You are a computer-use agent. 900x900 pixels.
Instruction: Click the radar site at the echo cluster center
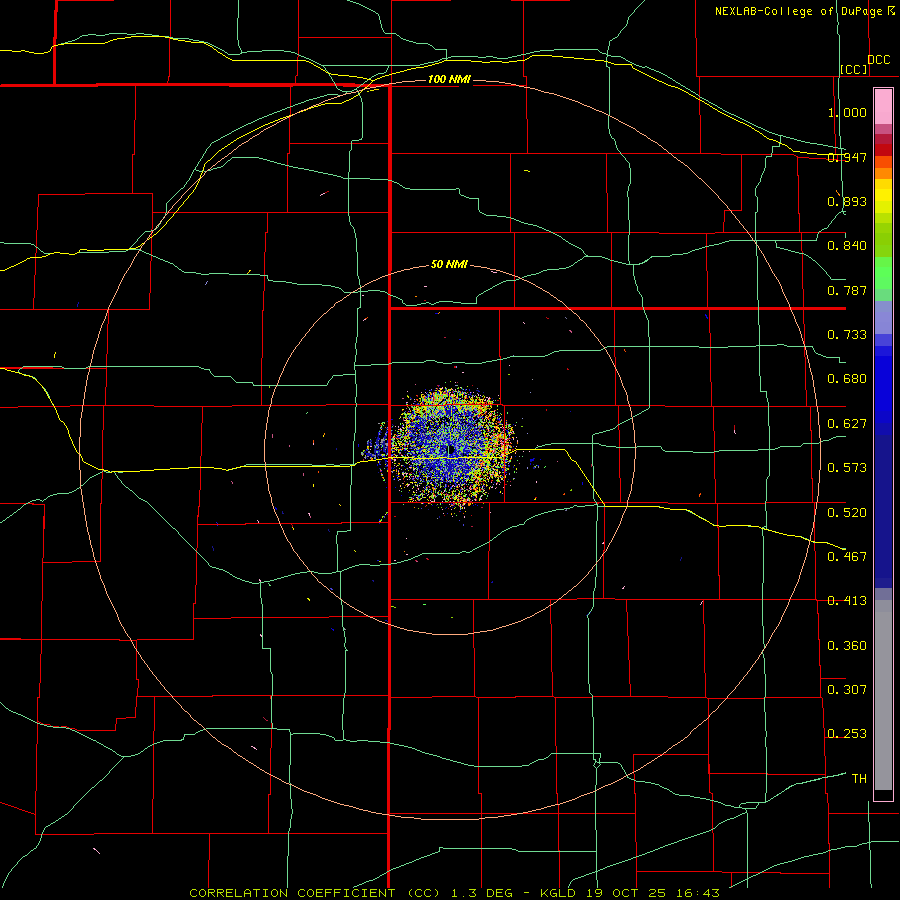(x=451, y=450)
